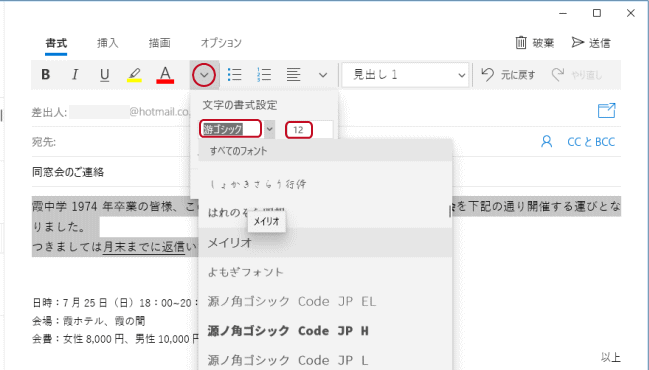Choose 源ノ角ゴシック Code JP H font
Viewport: 649px width, 370px height.
point(325,331)
